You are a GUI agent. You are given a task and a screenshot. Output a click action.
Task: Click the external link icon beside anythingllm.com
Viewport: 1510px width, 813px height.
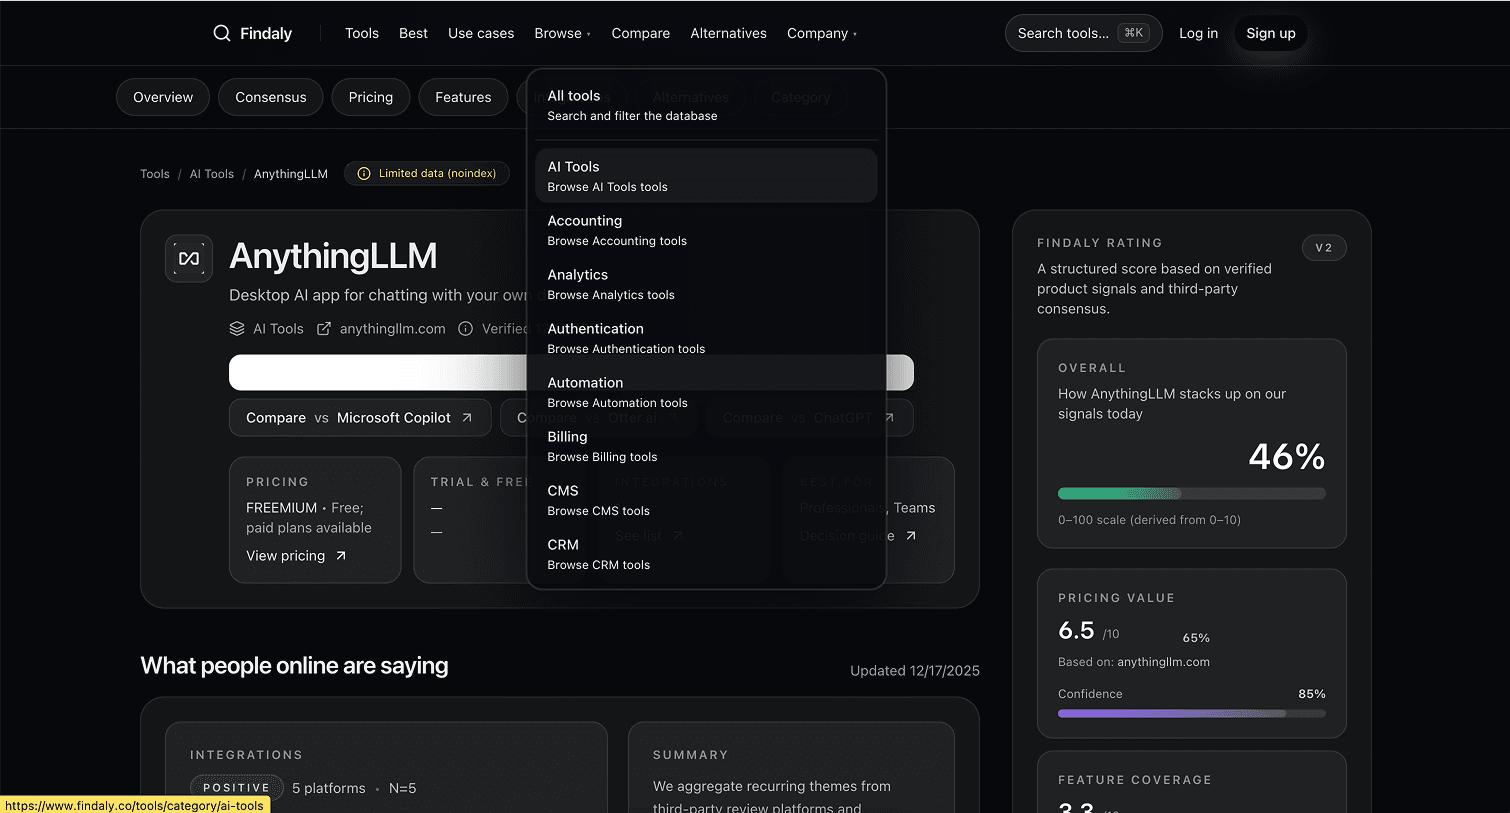tap(324, 329)
